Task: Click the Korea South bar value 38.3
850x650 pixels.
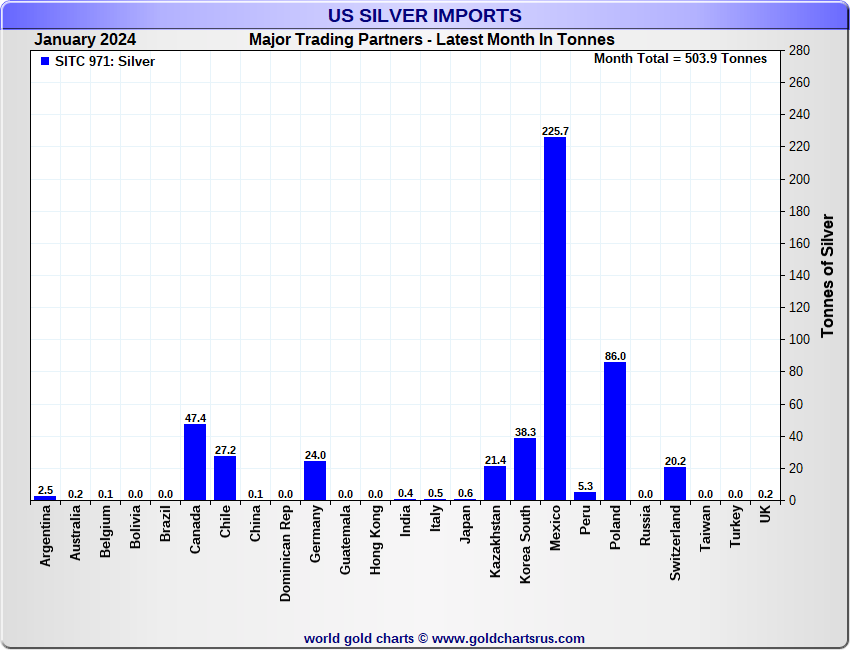Action: point(525,432)
